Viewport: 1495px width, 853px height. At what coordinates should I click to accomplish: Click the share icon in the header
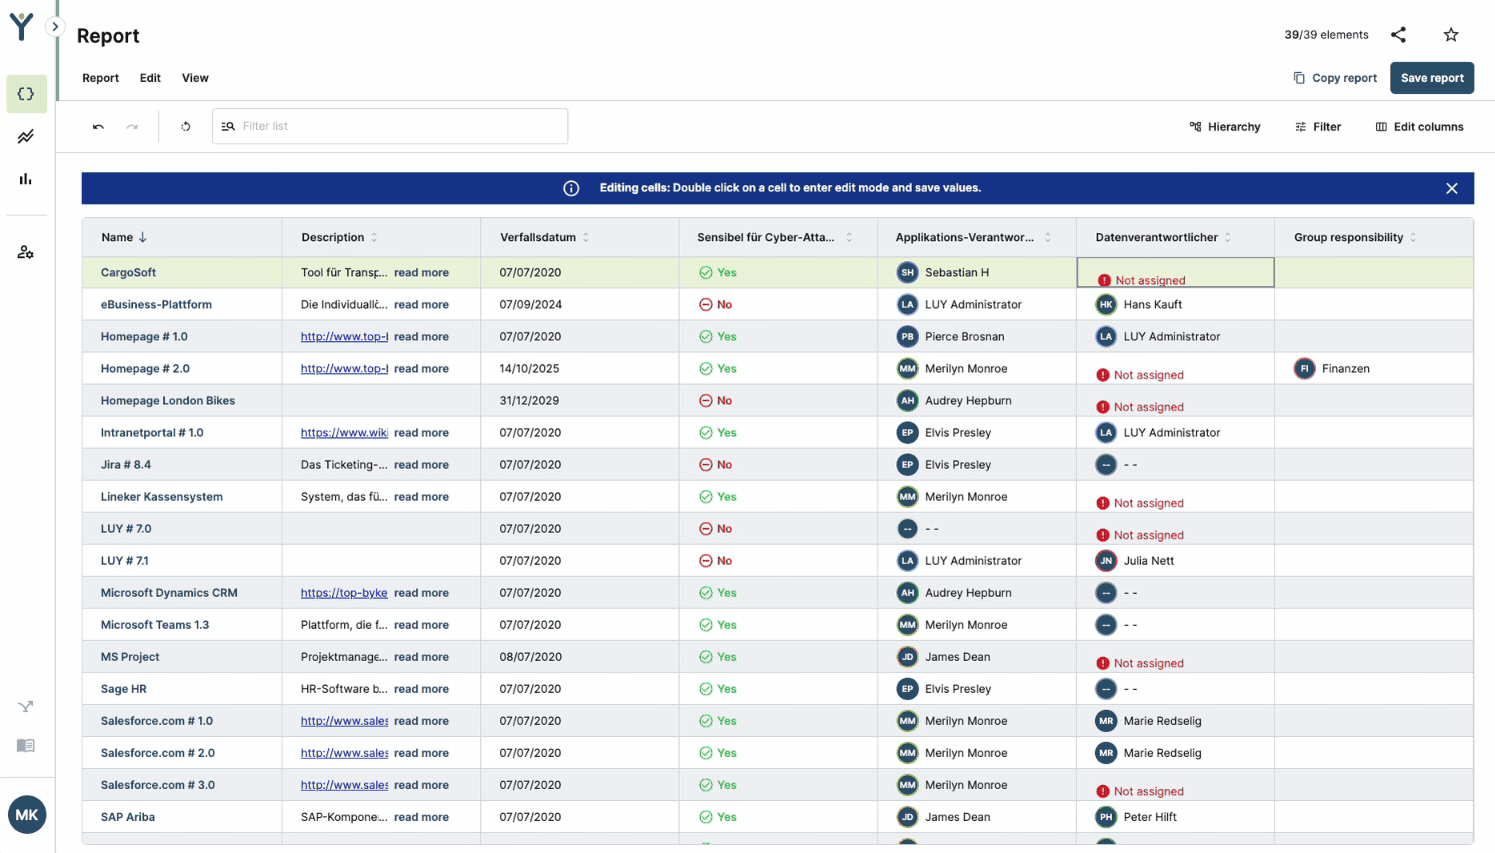point(1398,35)
